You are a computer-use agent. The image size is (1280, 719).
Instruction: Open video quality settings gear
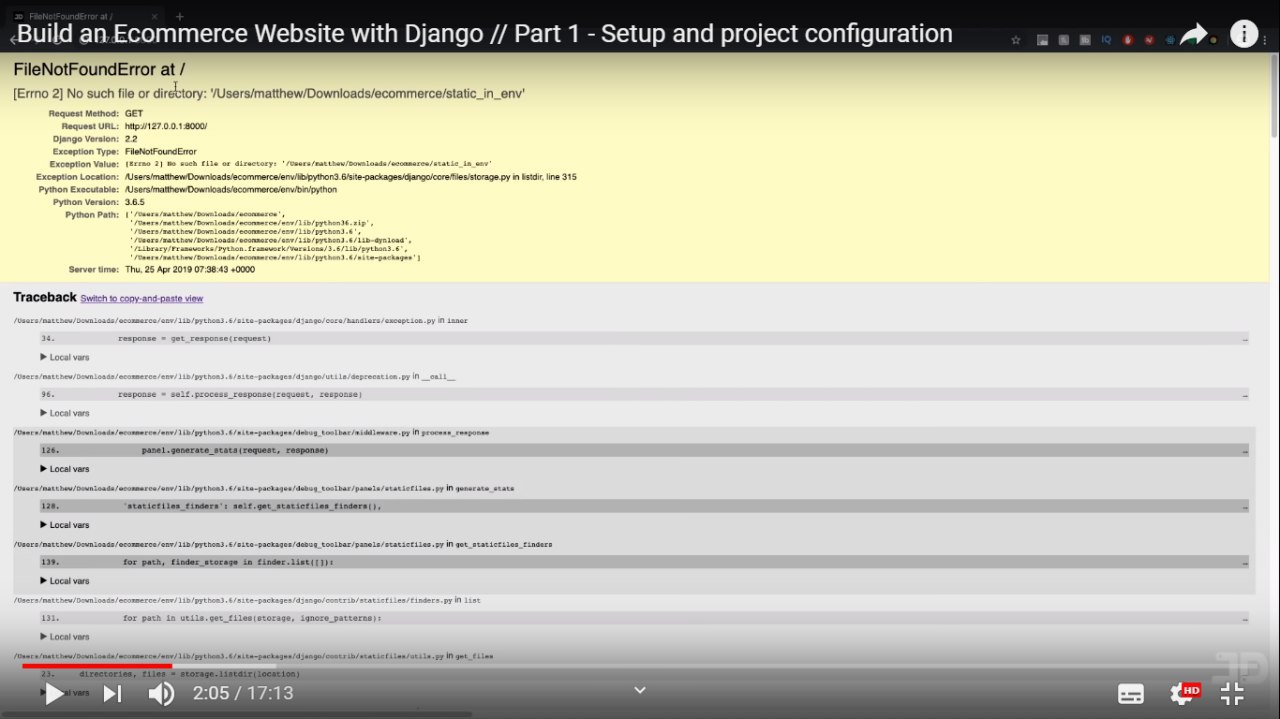1183,694
